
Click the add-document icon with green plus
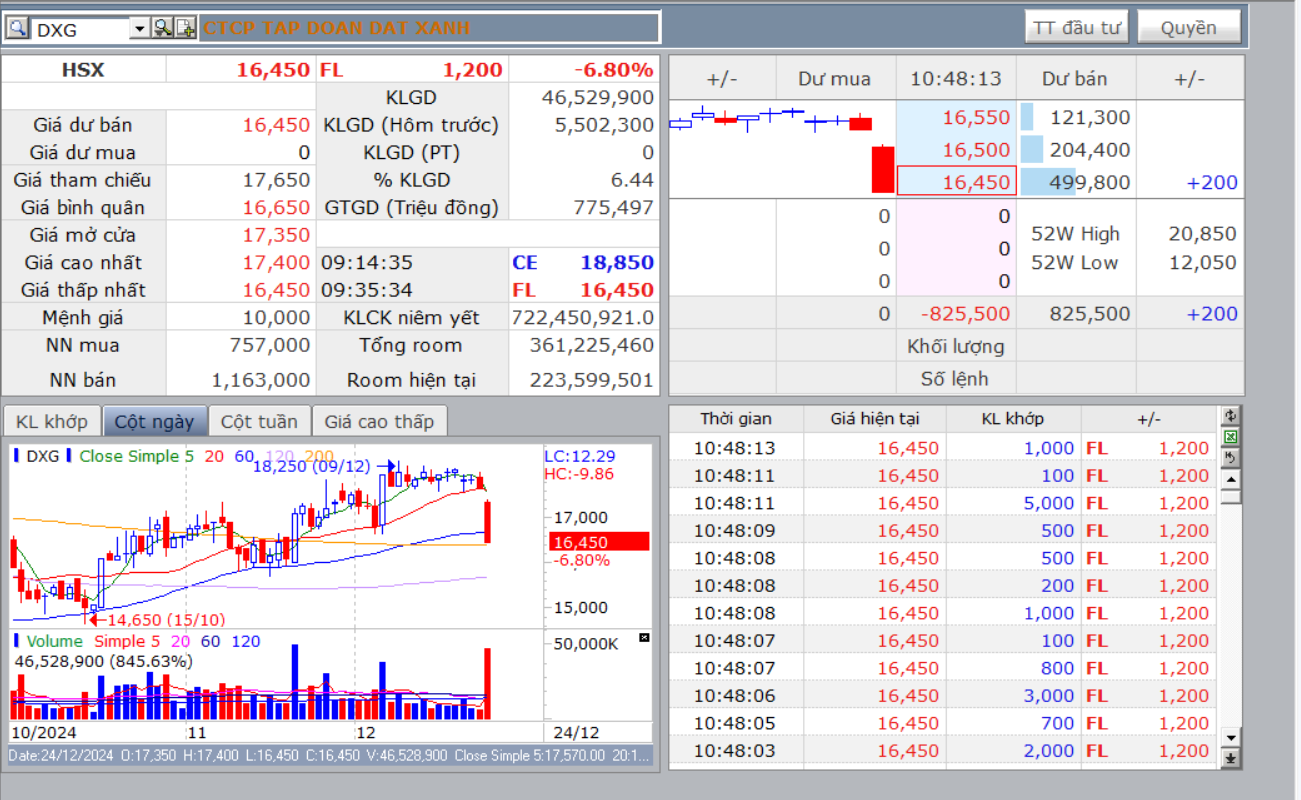186,28
